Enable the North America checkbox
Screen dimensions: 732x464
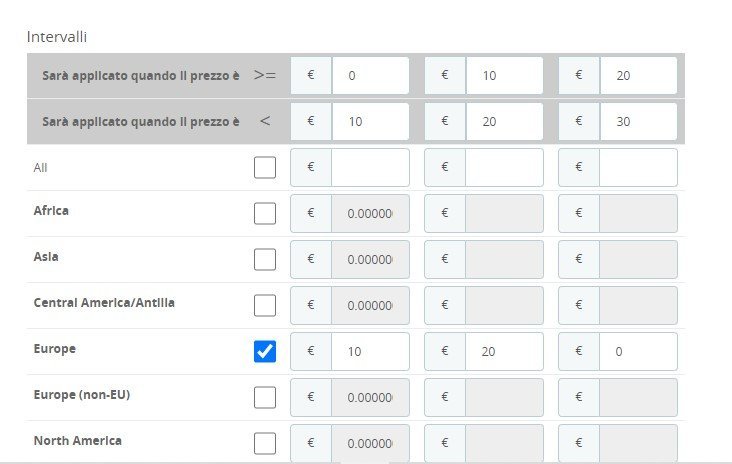pos(265,443)
